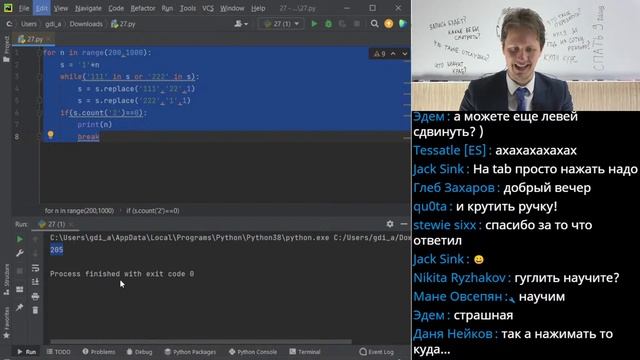640x360 pixels.
Task: Open the Window menu
Action: click(232, 8)
